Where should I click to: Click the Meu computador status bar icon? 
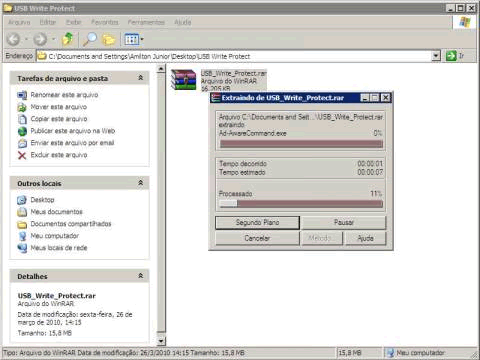point(390,353)
